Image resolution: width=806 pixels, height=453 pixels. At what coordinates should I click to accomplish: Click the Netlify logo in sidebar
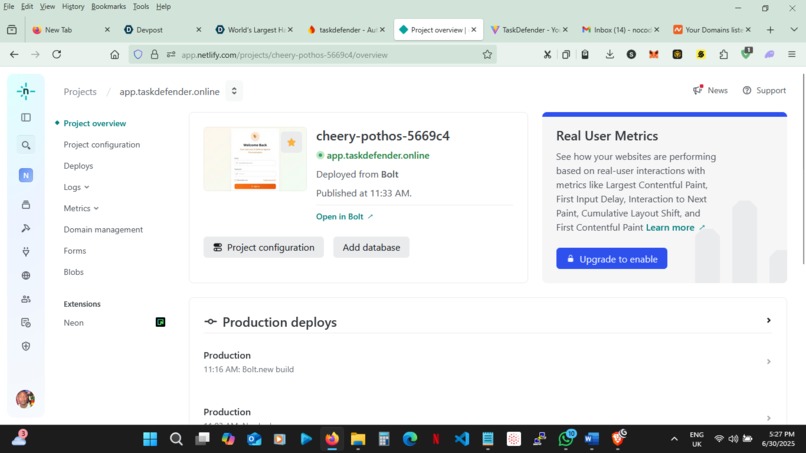point(26,92)
